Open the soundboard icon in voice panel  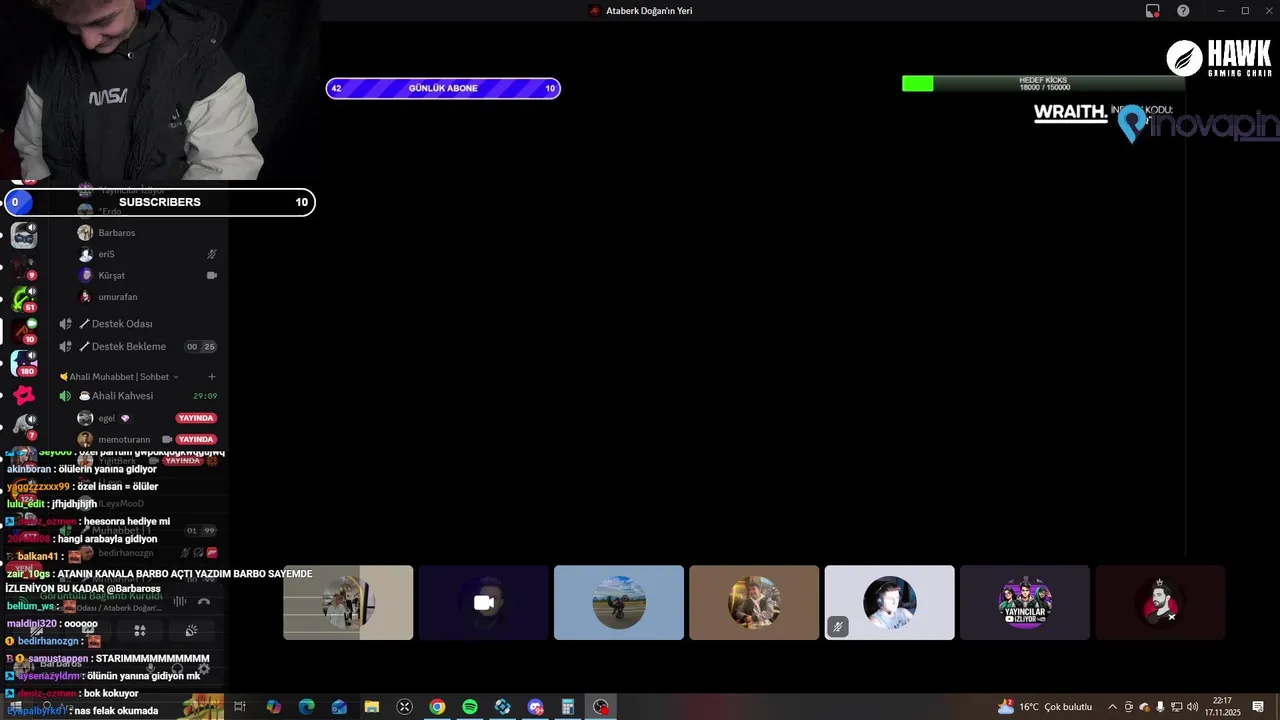(191, 630)
